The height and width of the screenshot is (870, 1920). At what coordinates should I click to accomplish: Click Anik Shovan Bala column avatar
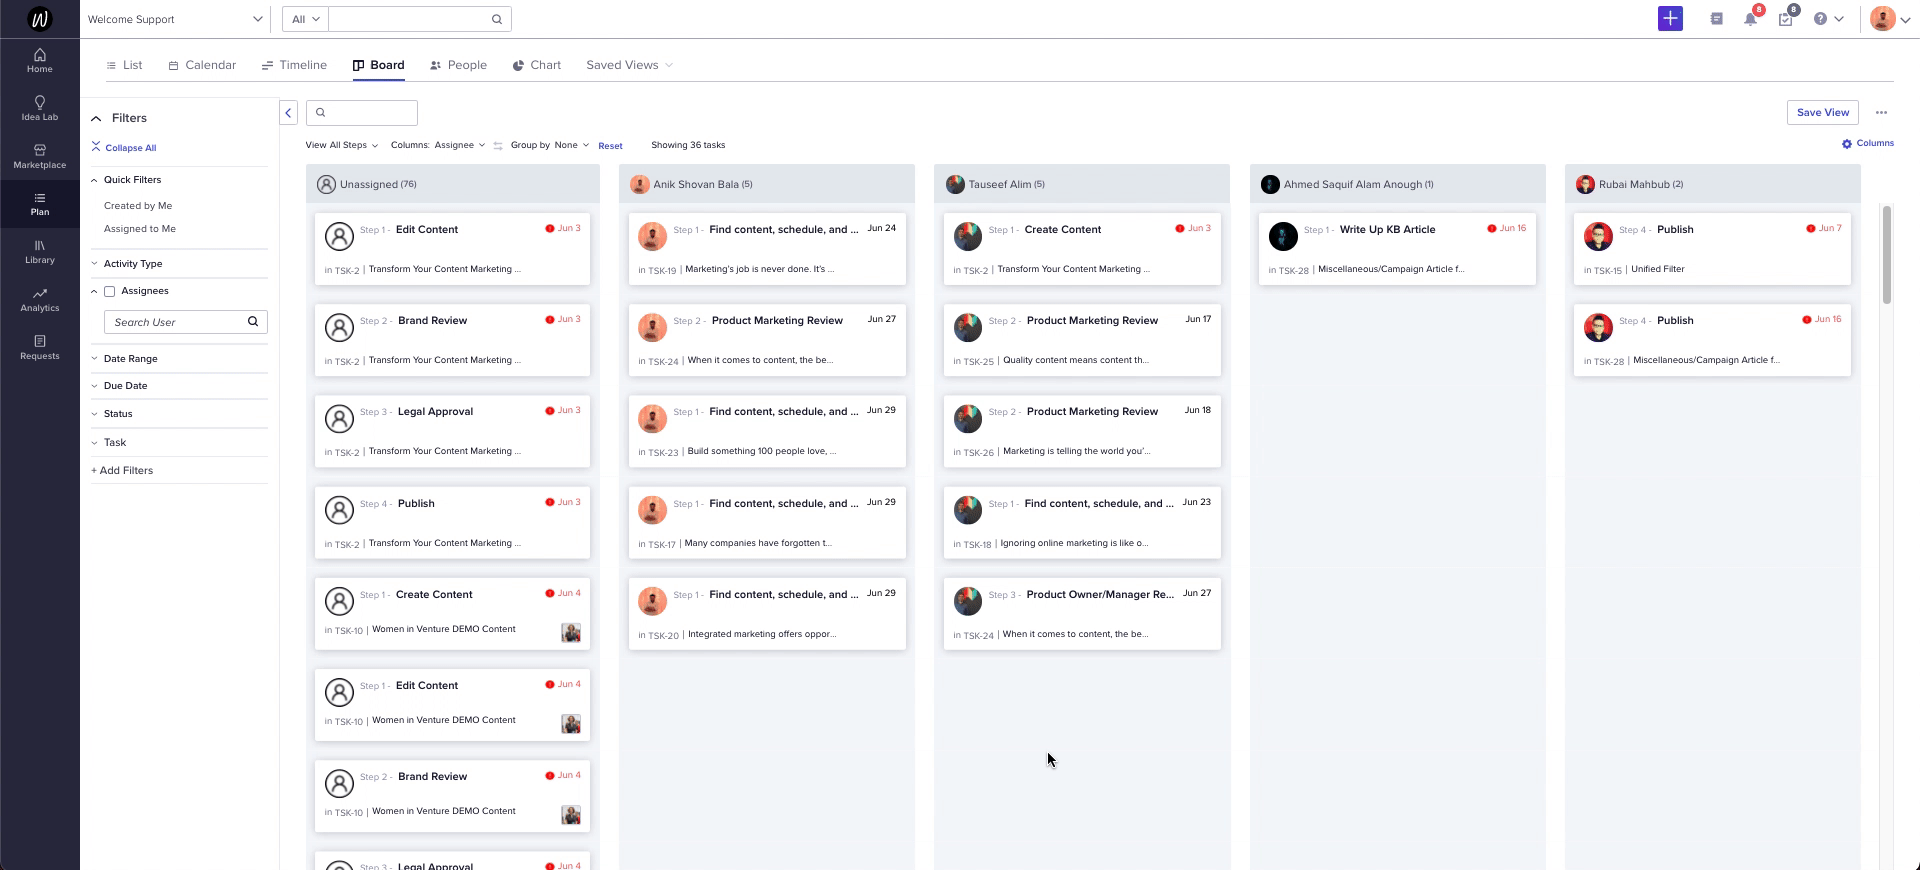[x=640, y=184]
